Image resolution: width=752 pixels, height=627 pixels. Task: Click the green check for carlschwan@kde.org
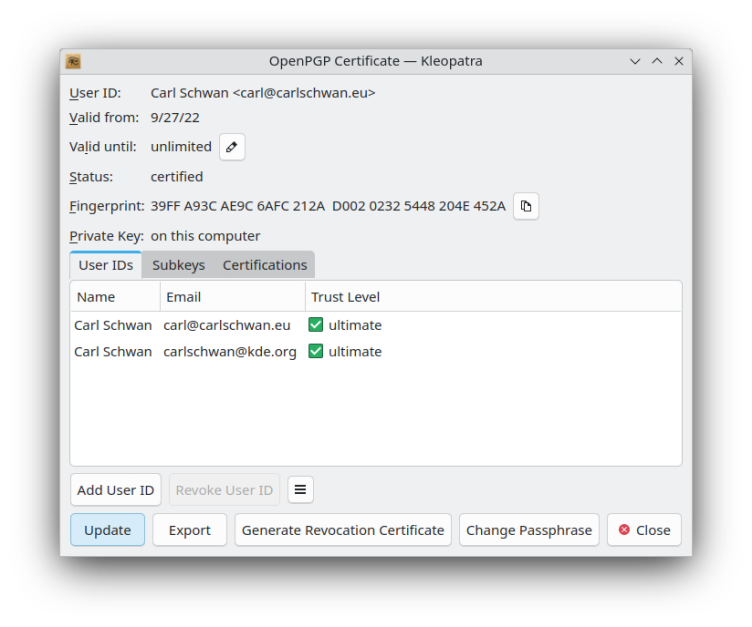click(x=316, y=352)
